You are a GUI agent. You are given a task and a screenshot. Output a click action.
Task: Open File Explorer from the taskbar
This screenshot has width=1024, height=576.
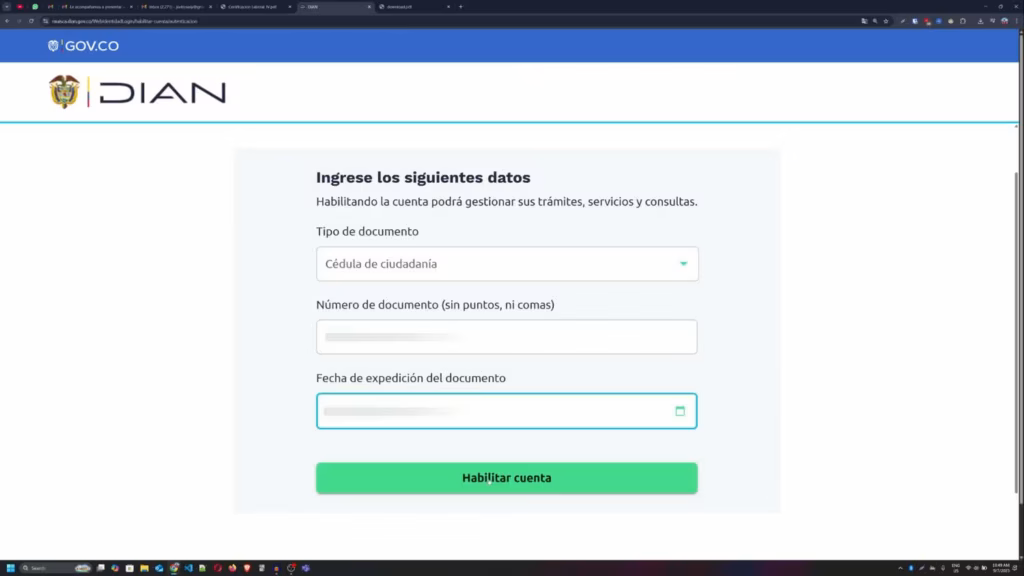[x=144, y=568]
